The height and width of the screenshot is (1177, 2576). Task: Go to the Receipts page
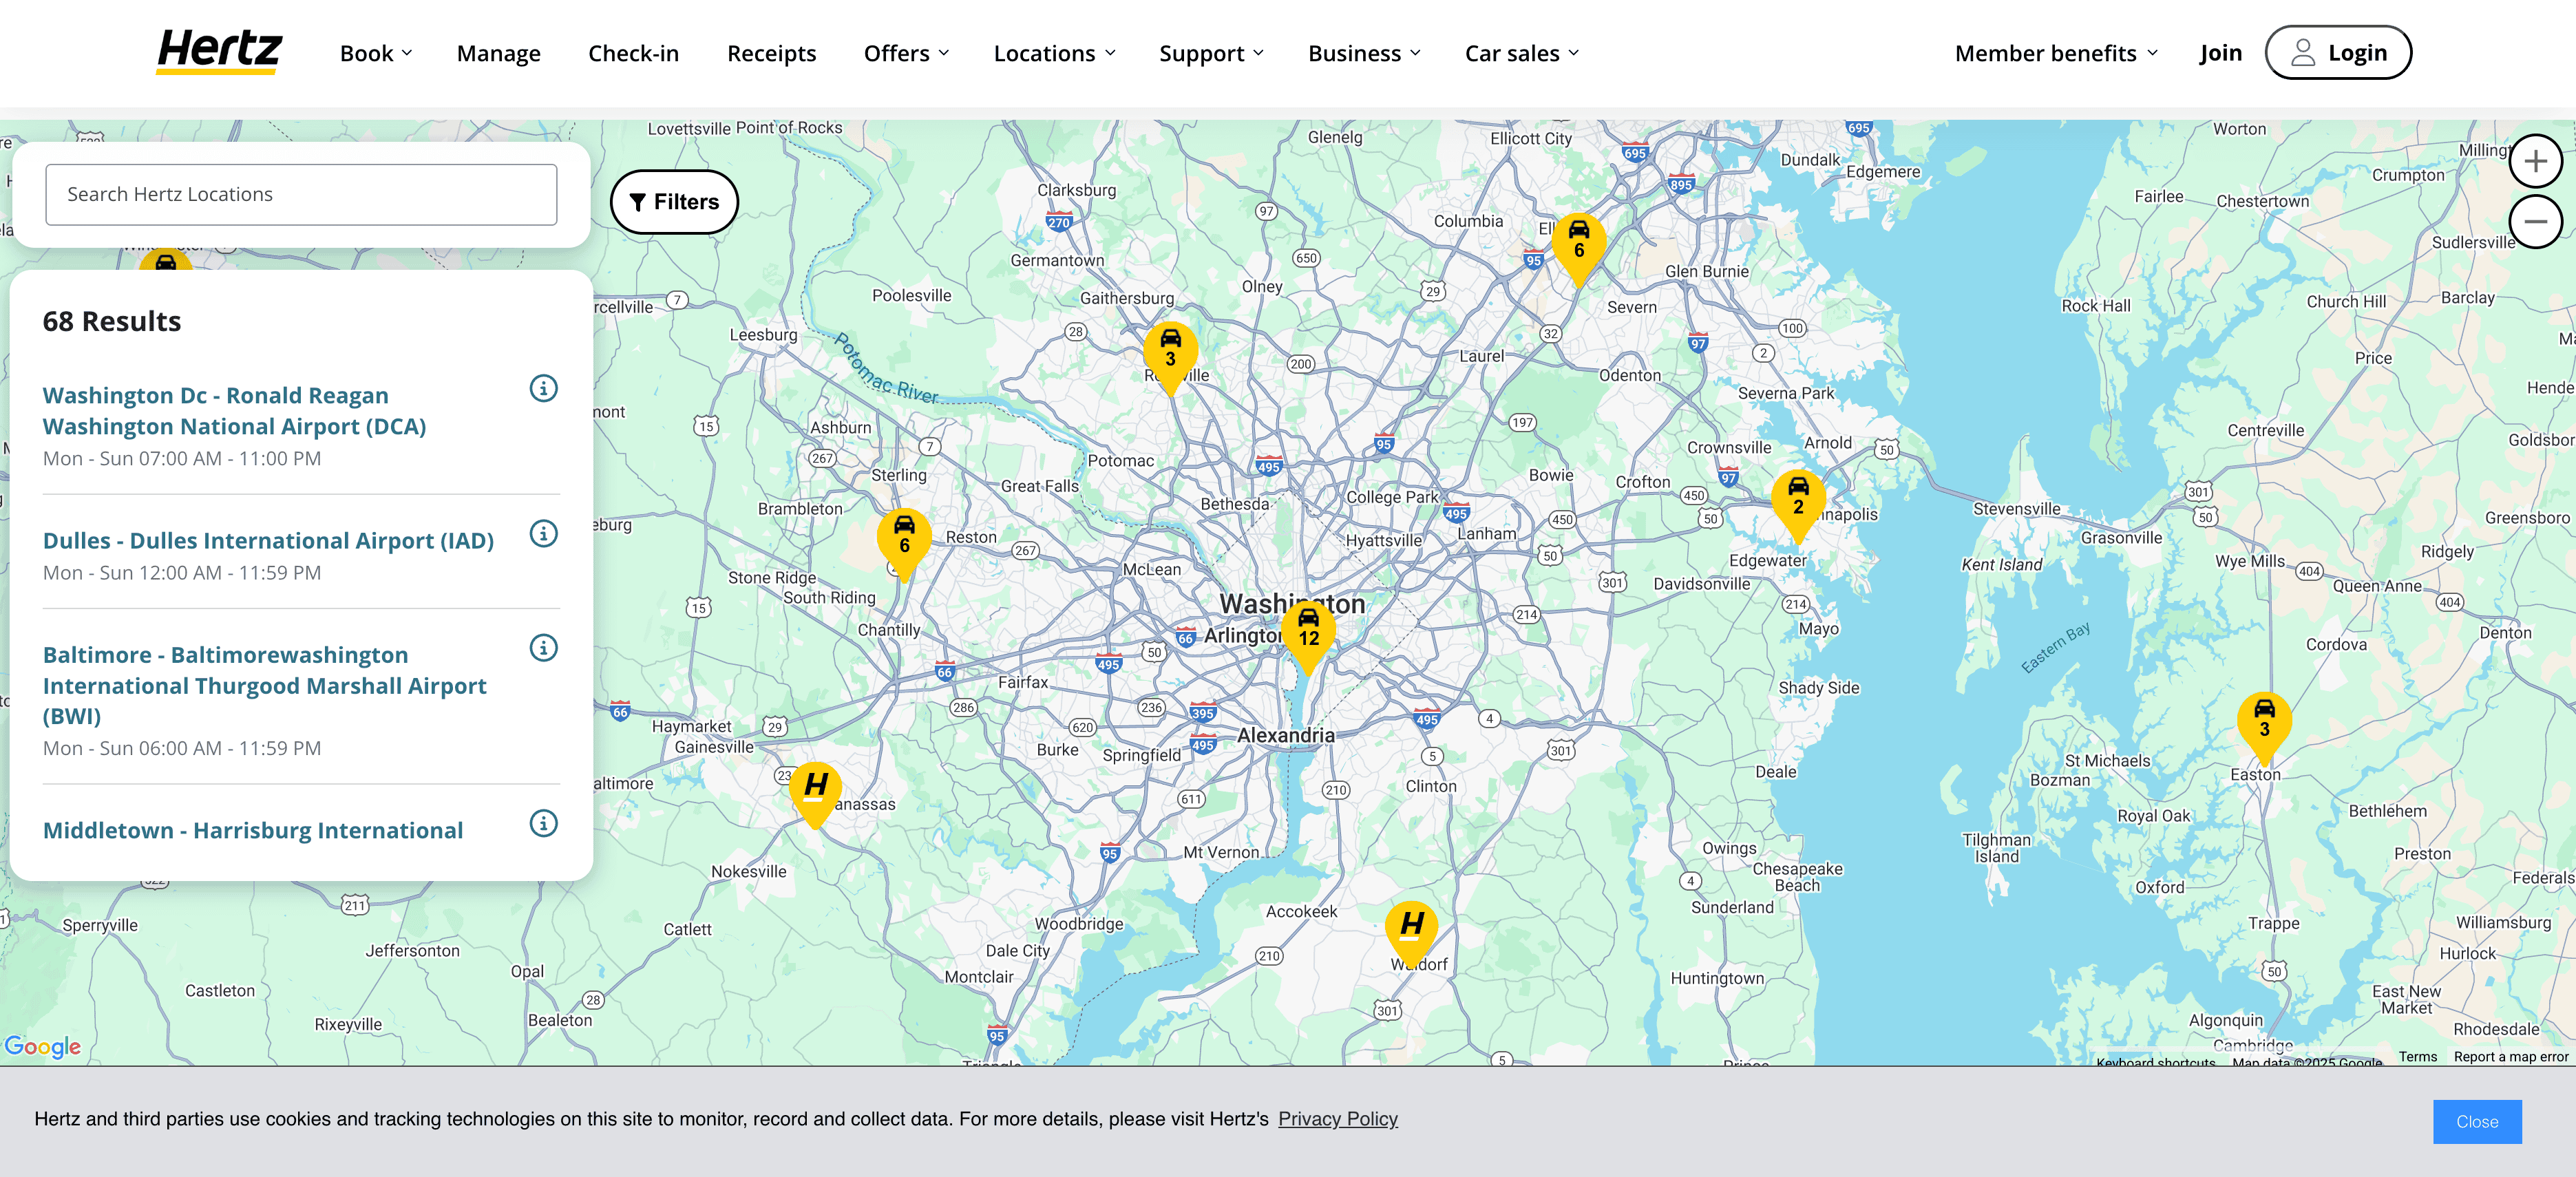tap(771, 53)
